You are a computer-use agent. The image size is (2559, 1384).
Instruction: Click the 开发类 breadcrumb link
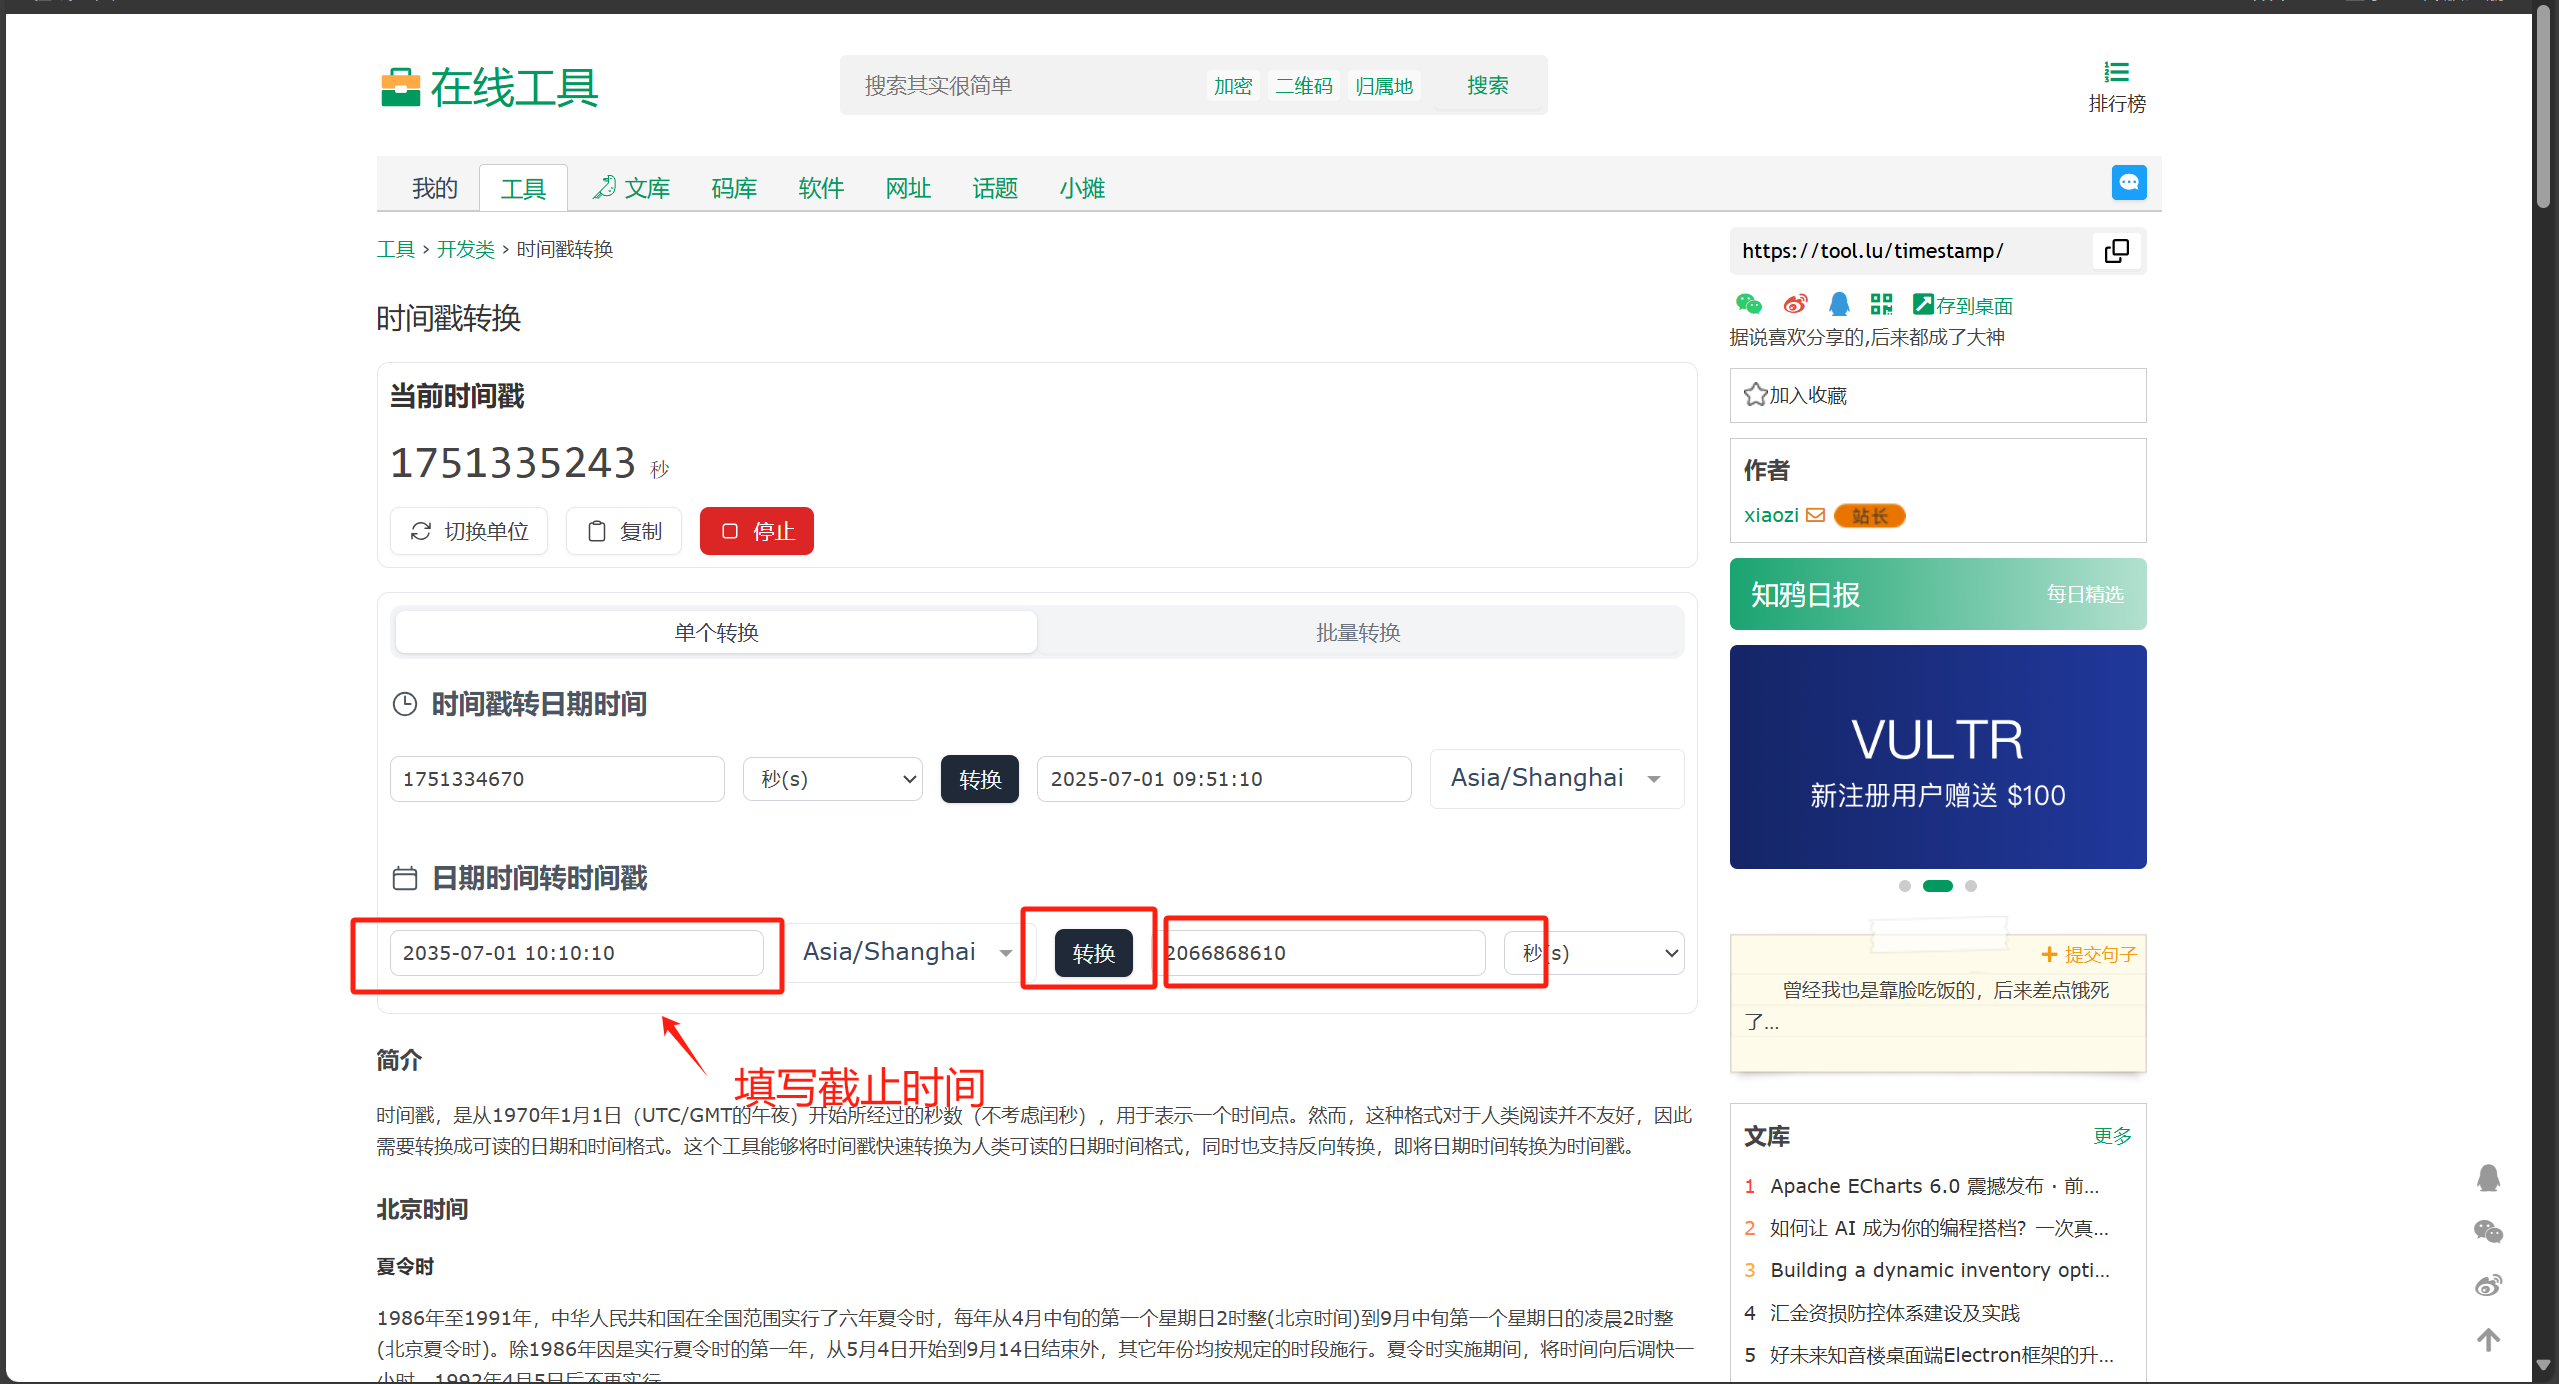466,249
